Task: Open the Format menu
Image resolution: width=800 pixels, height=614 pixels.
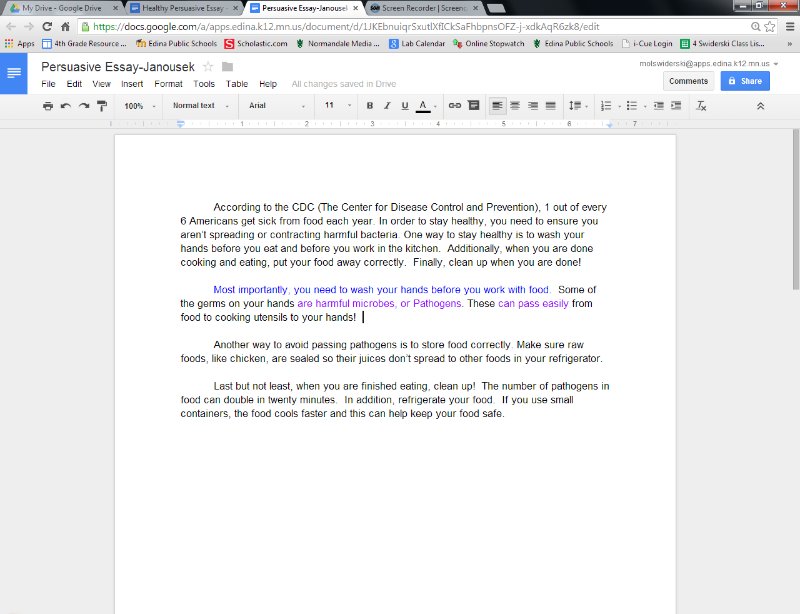Action: (x=167, y=84)
